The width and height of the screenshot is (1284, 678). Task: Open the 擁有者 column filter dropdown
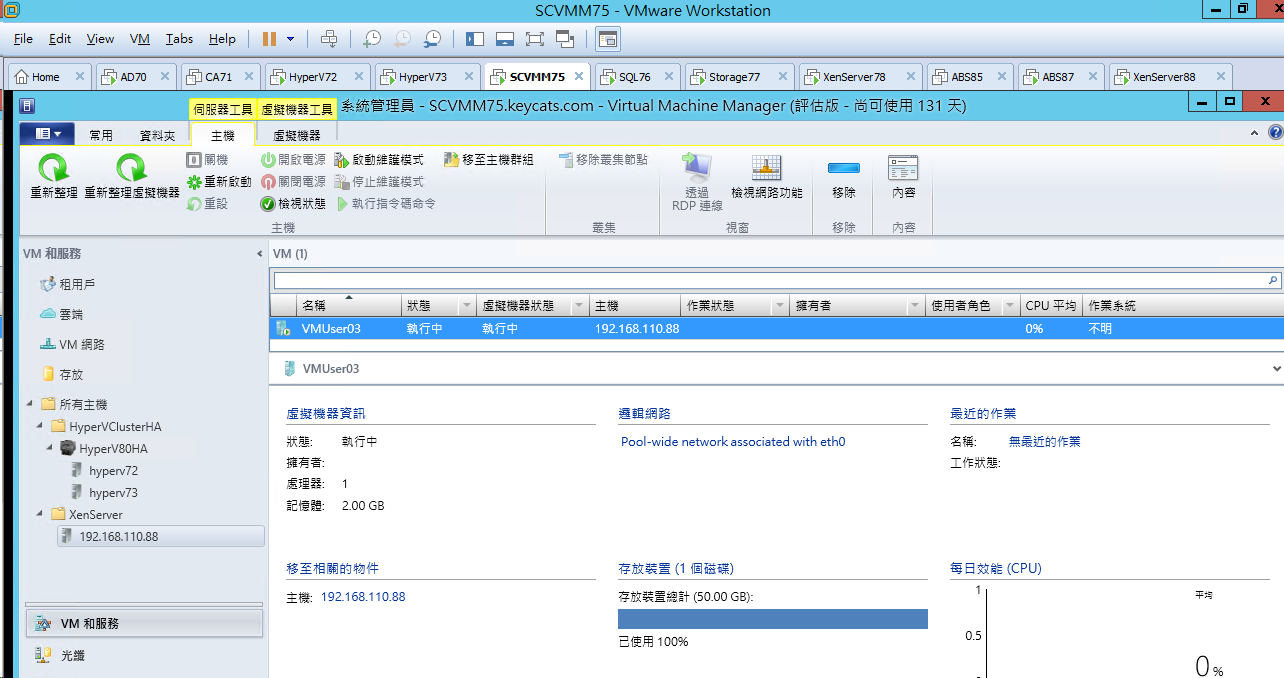915,306
